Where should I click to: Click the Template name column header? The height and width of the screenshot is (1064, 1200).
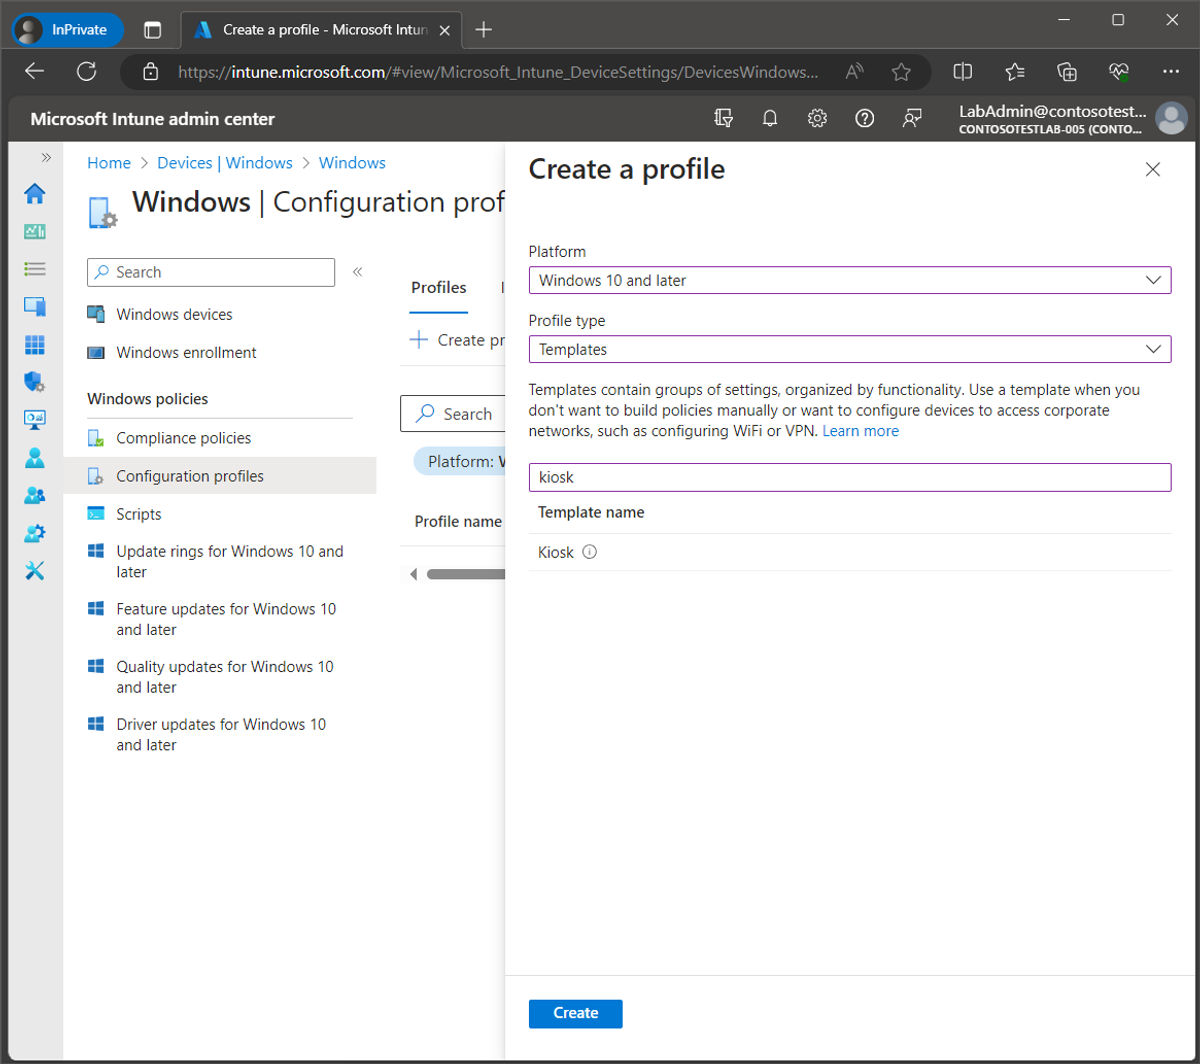pos(591,512)
